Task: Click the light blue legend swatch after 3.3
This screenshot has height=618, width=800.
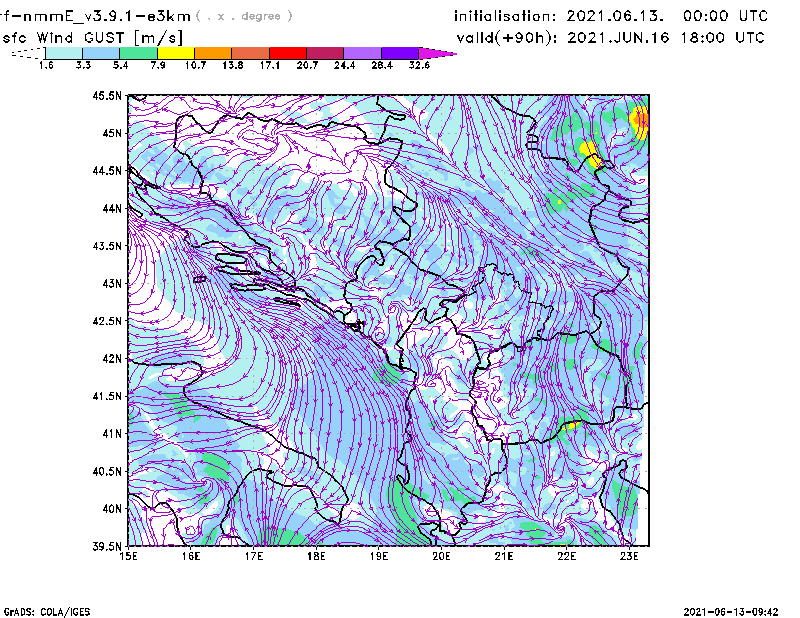Action: click(x=101, y=53)
